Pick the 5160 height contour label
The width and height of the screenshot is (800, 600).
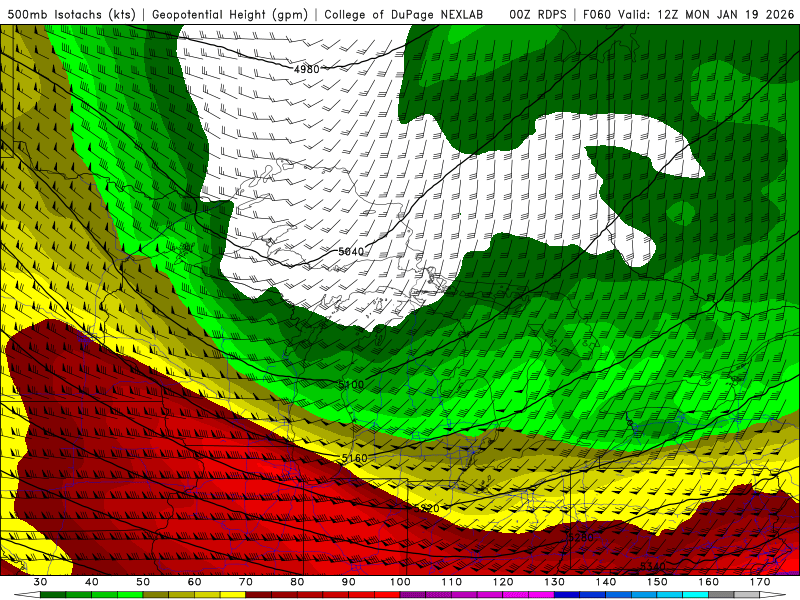355,458
